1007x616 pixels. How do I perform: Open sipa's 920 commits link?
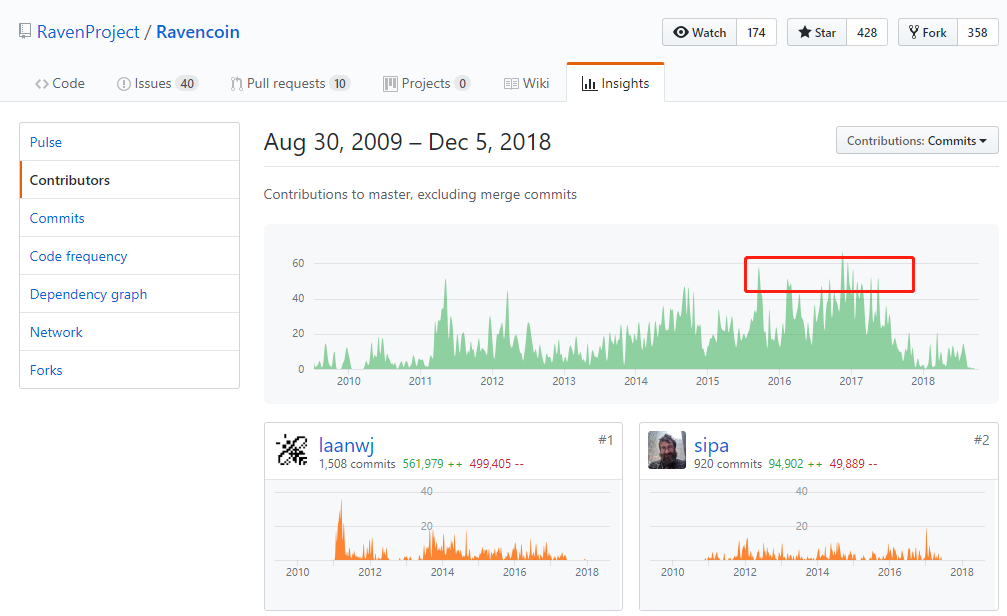(x=728, y=464)
